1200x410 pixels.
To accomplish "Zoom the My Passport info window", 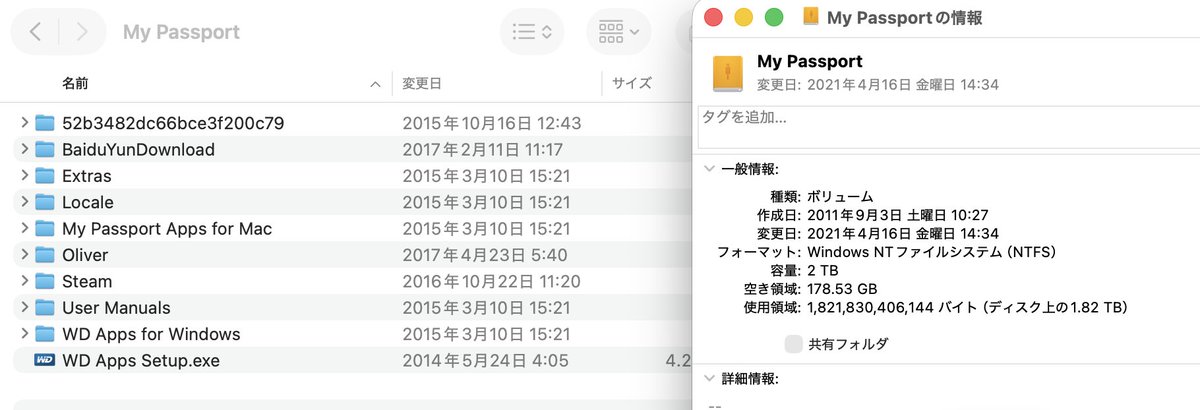I will click(773, 17).
